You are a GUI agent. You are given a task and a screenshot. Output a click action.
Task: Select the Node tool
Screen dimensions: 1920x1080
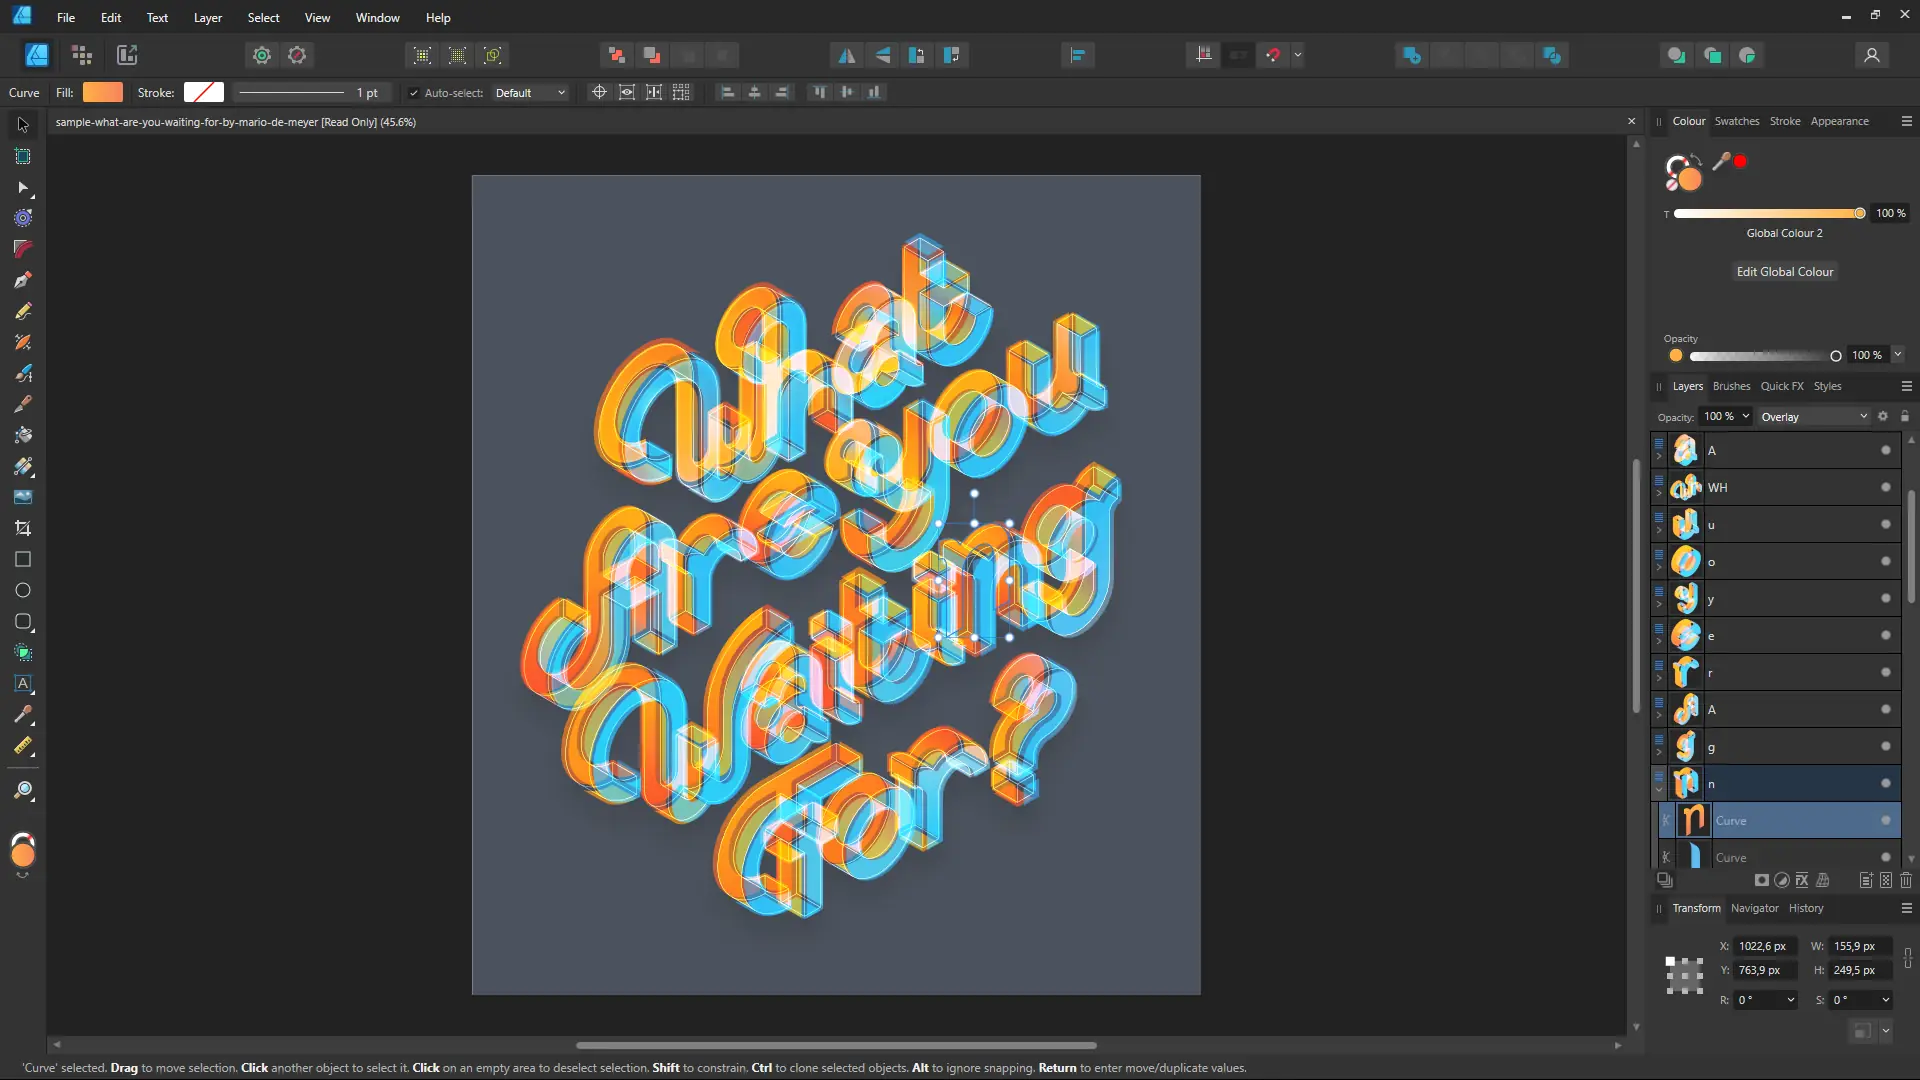[x=23, y=187]
